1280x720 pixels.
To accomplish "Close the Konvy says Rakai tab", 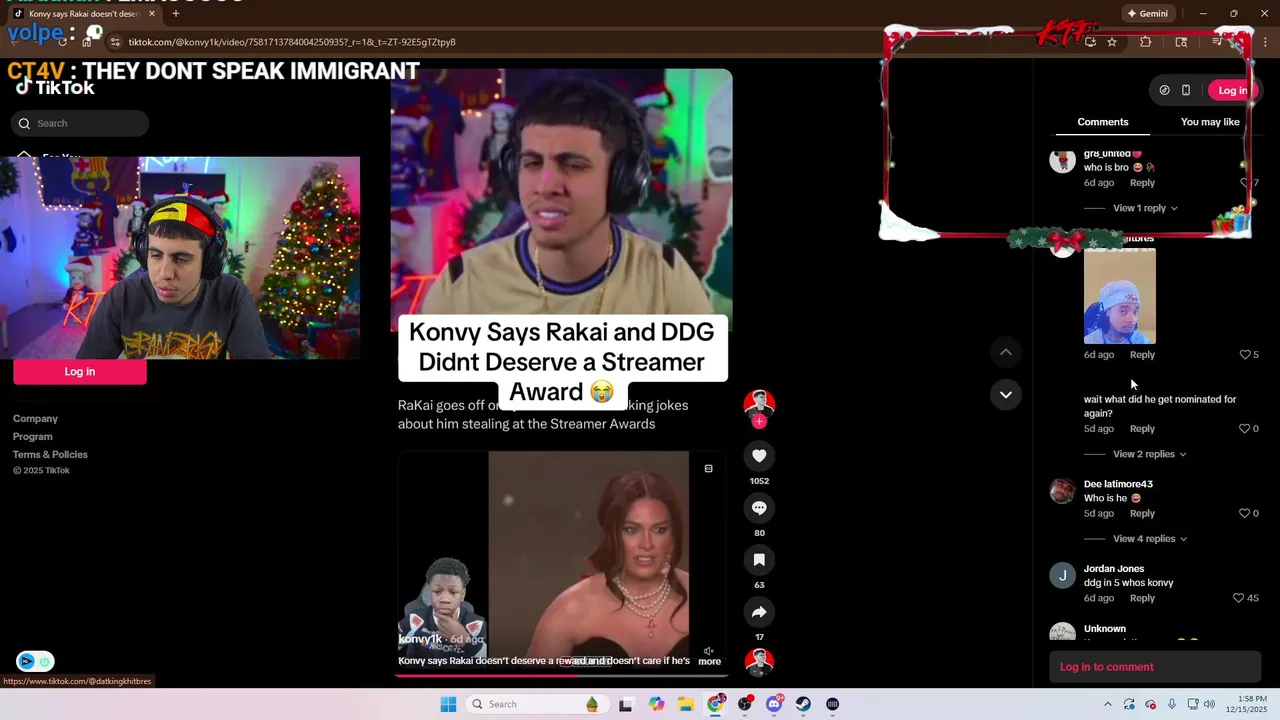I will (150, 14).
